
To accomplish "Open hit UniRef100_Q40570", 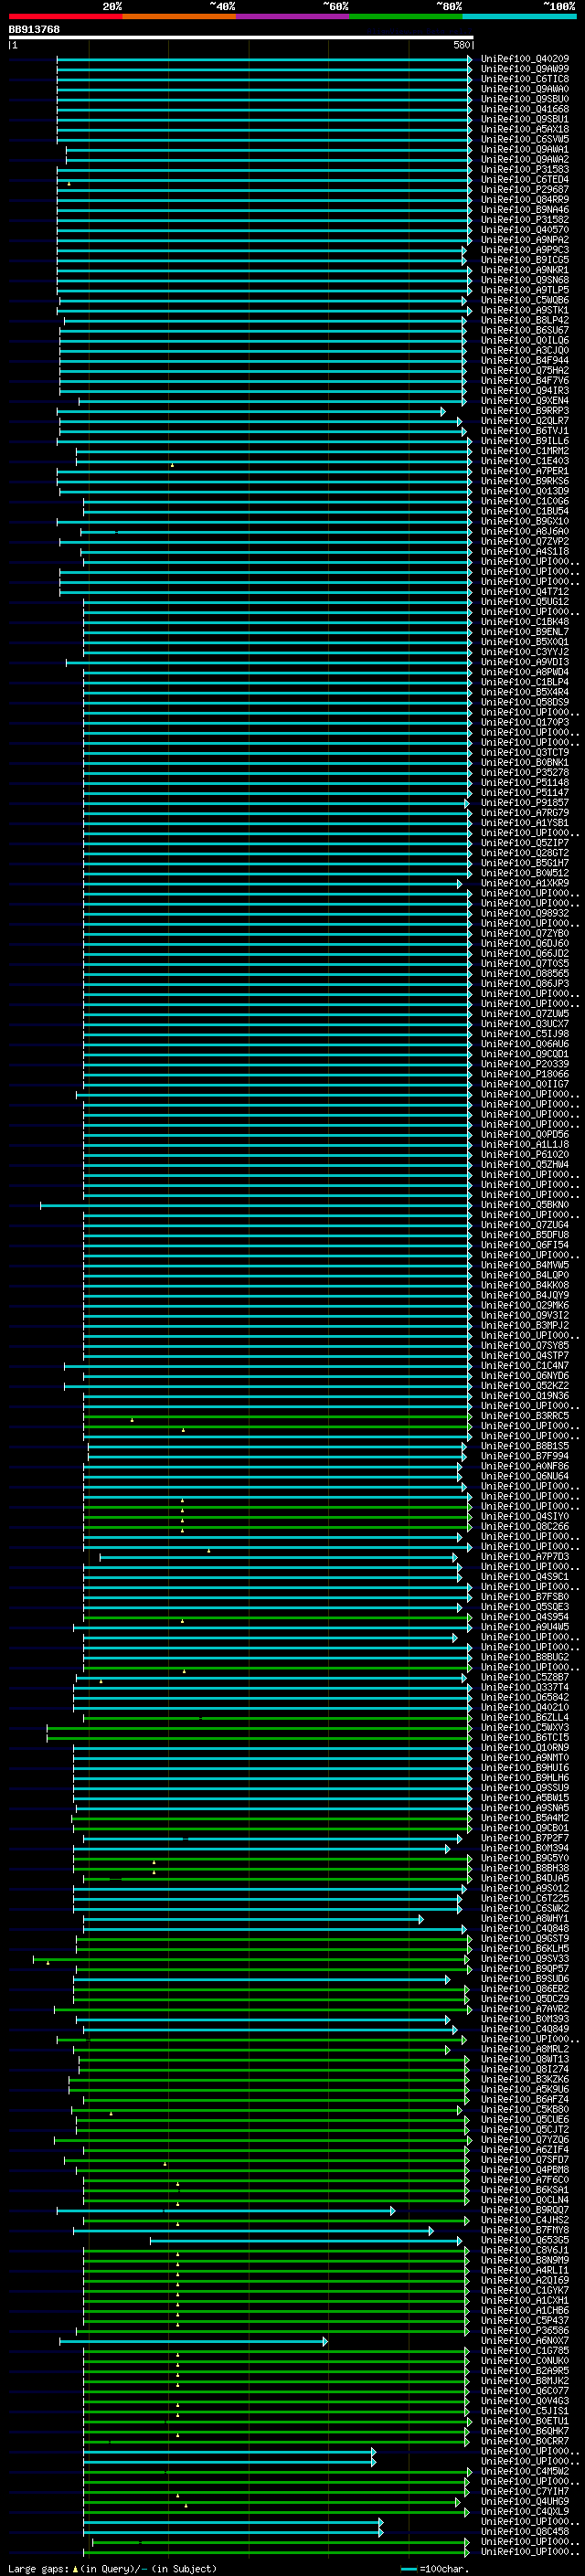I will click(525, 230).
